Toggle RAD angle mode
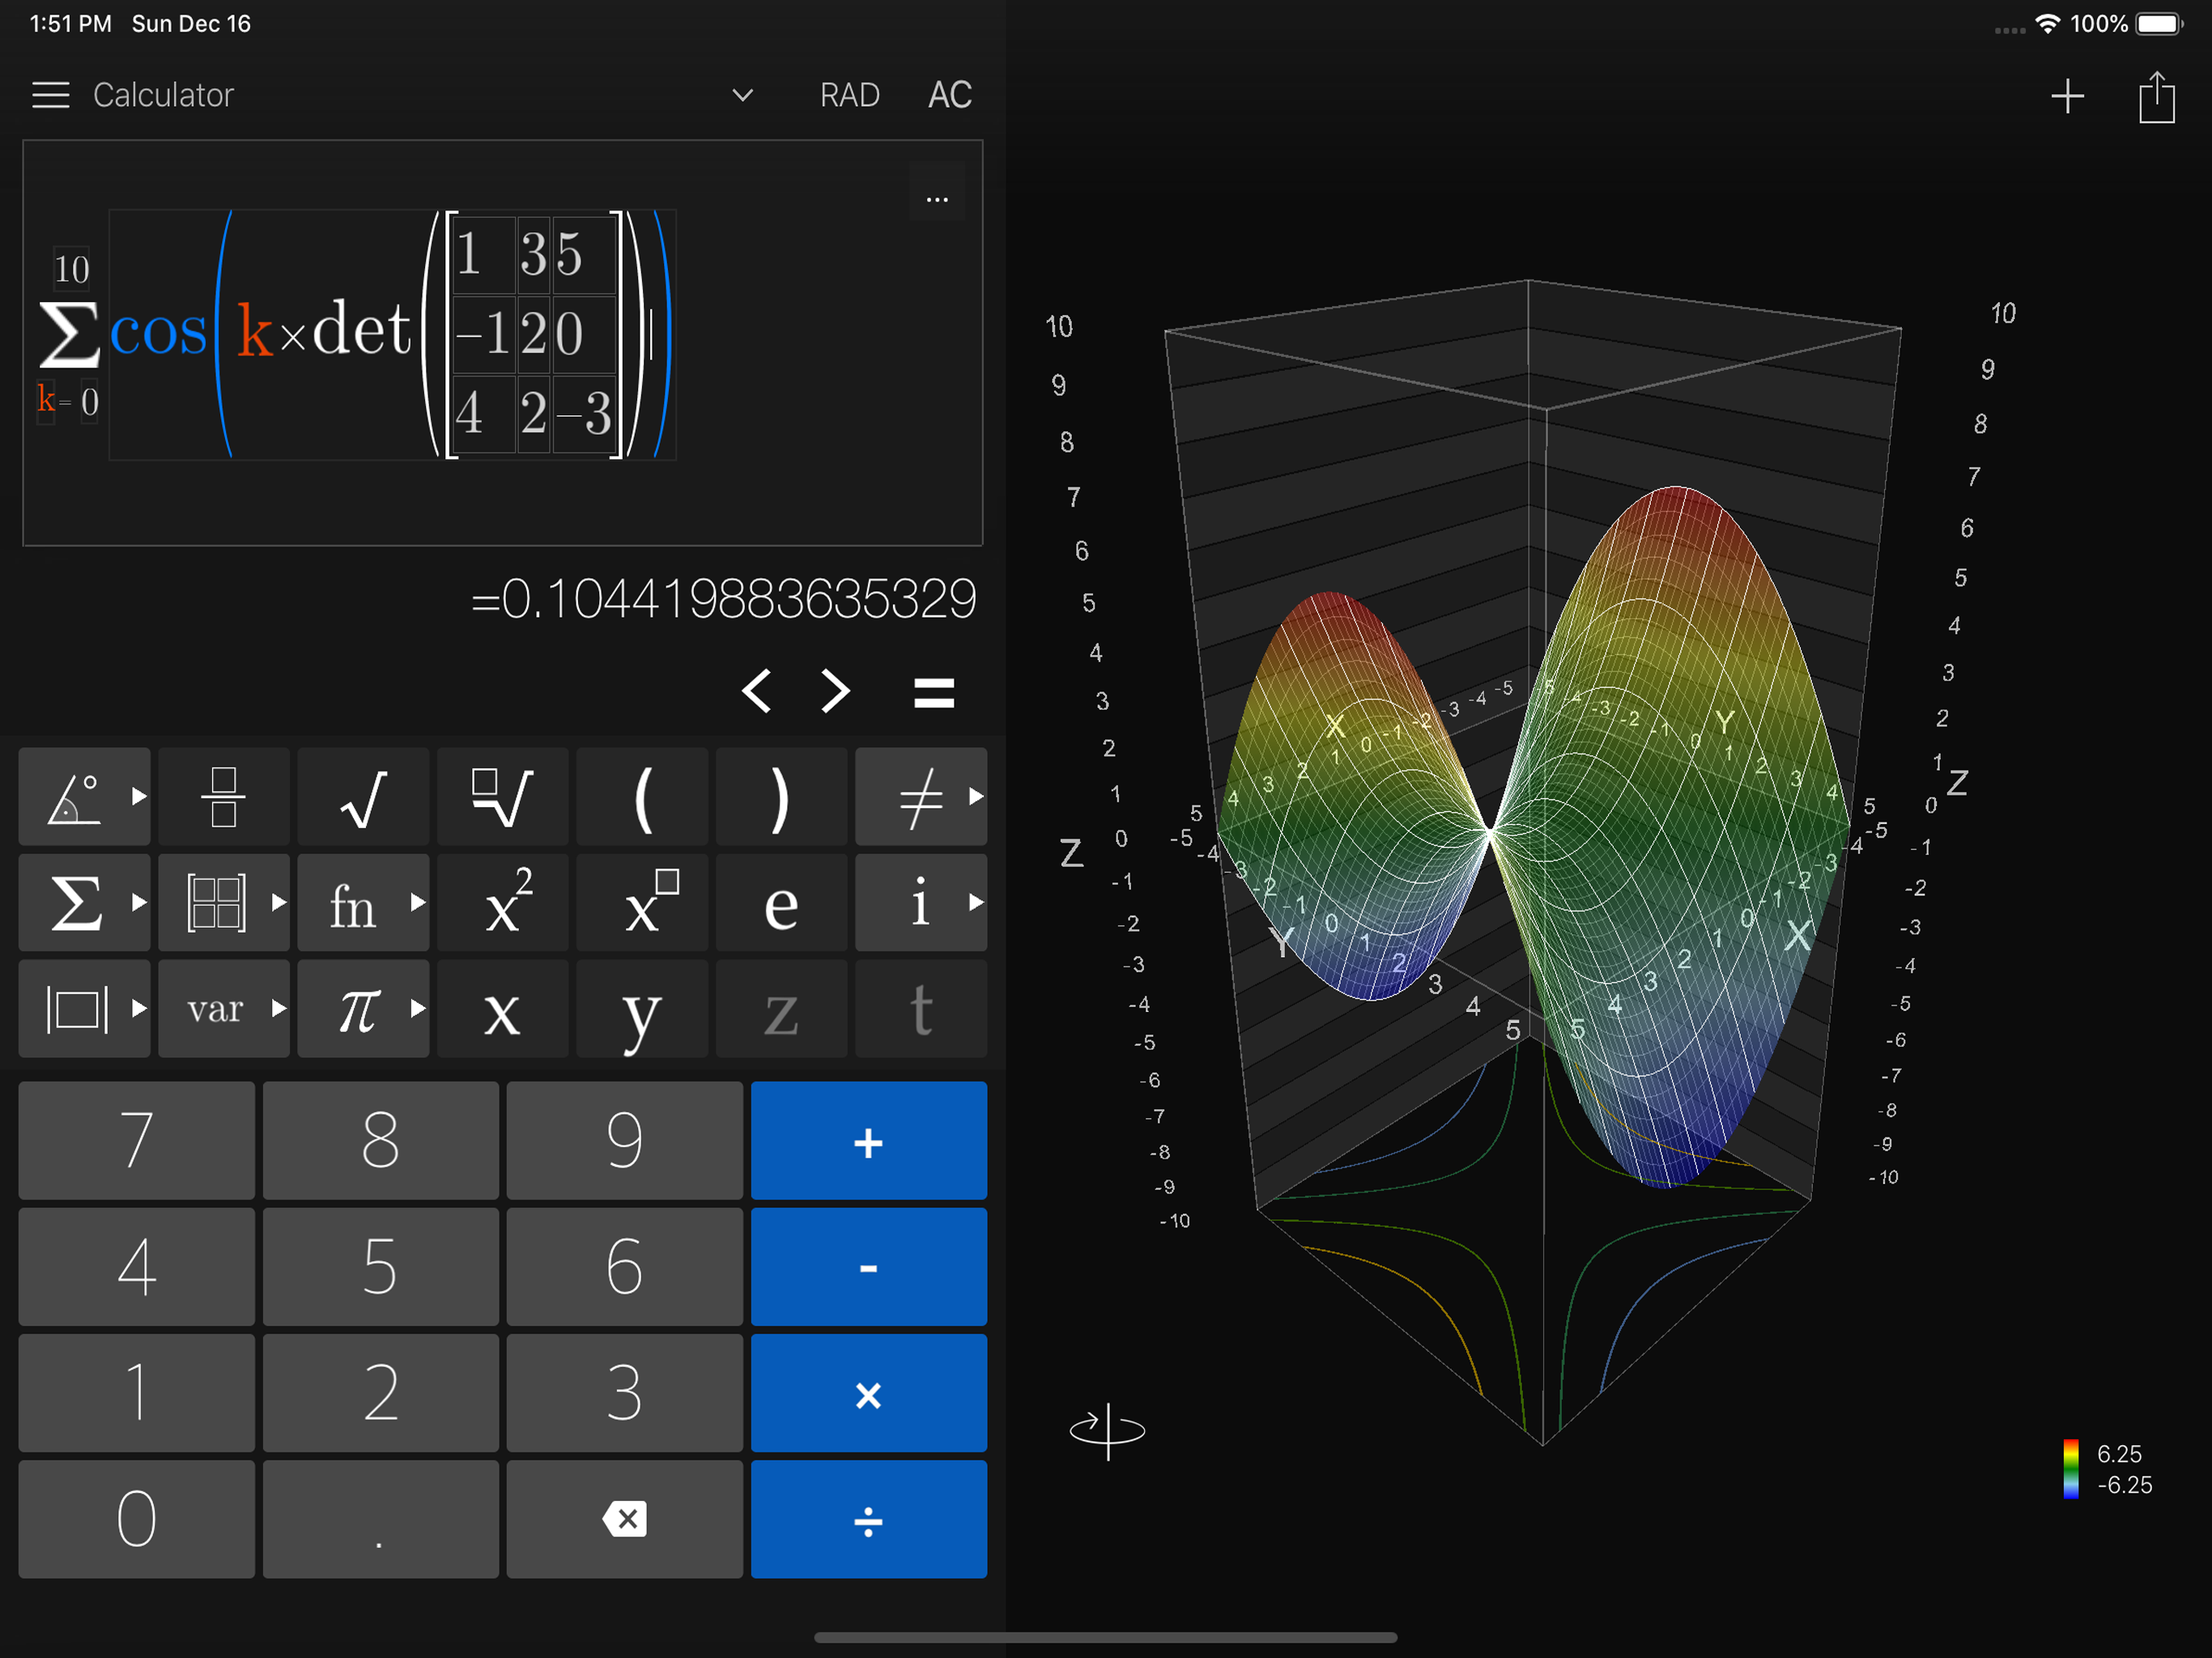The width and height of the screenshot is (2212, 1658). click(849, 95)
